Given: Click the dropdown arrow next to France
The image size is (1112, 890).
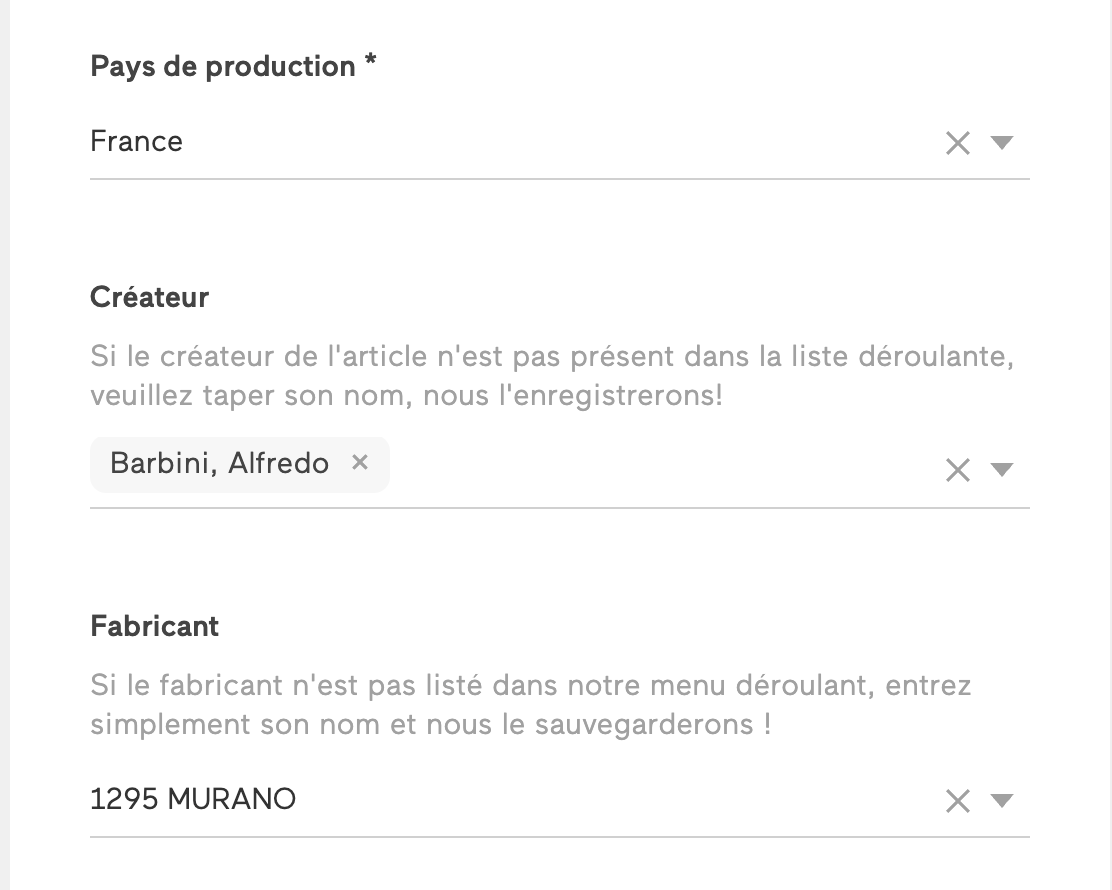Looking at the screenshot, I should coord(1001,143).
